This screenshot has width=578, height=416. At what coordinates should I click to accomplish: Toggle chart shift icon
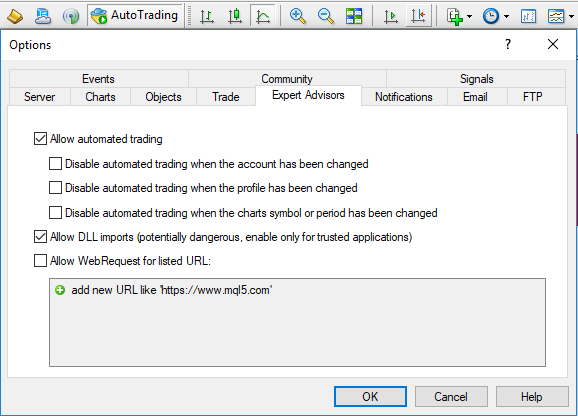[418, 16]
